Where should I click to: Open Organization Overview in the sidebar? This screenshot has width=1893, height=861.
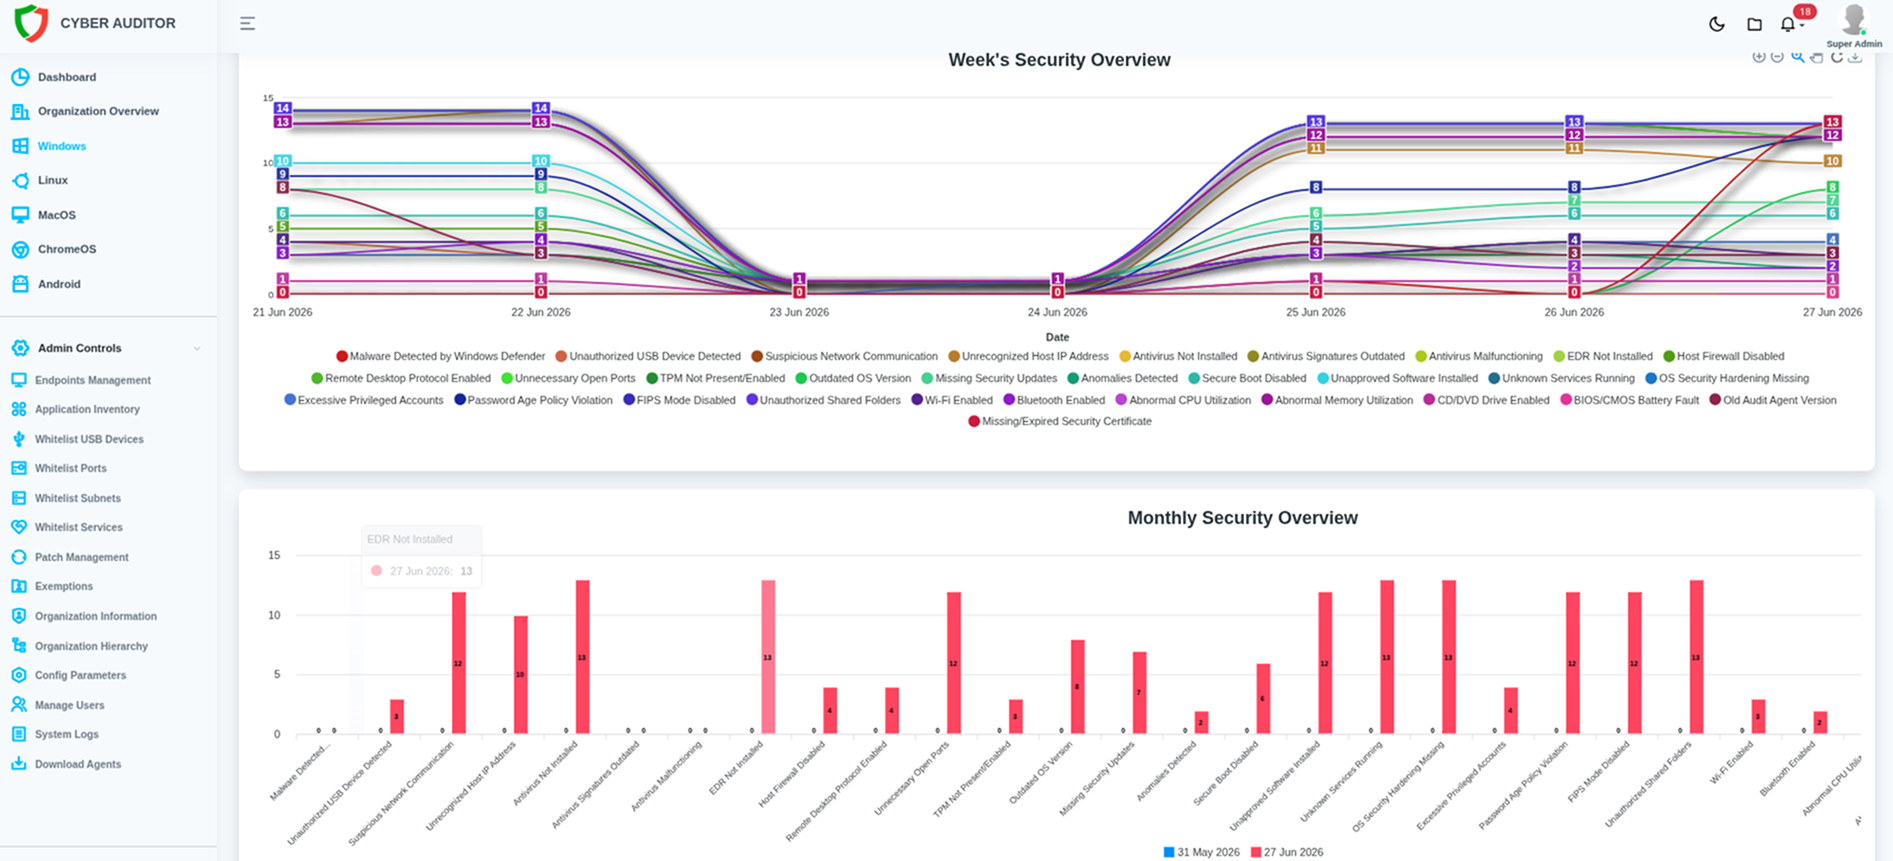(x=98, y=111)
